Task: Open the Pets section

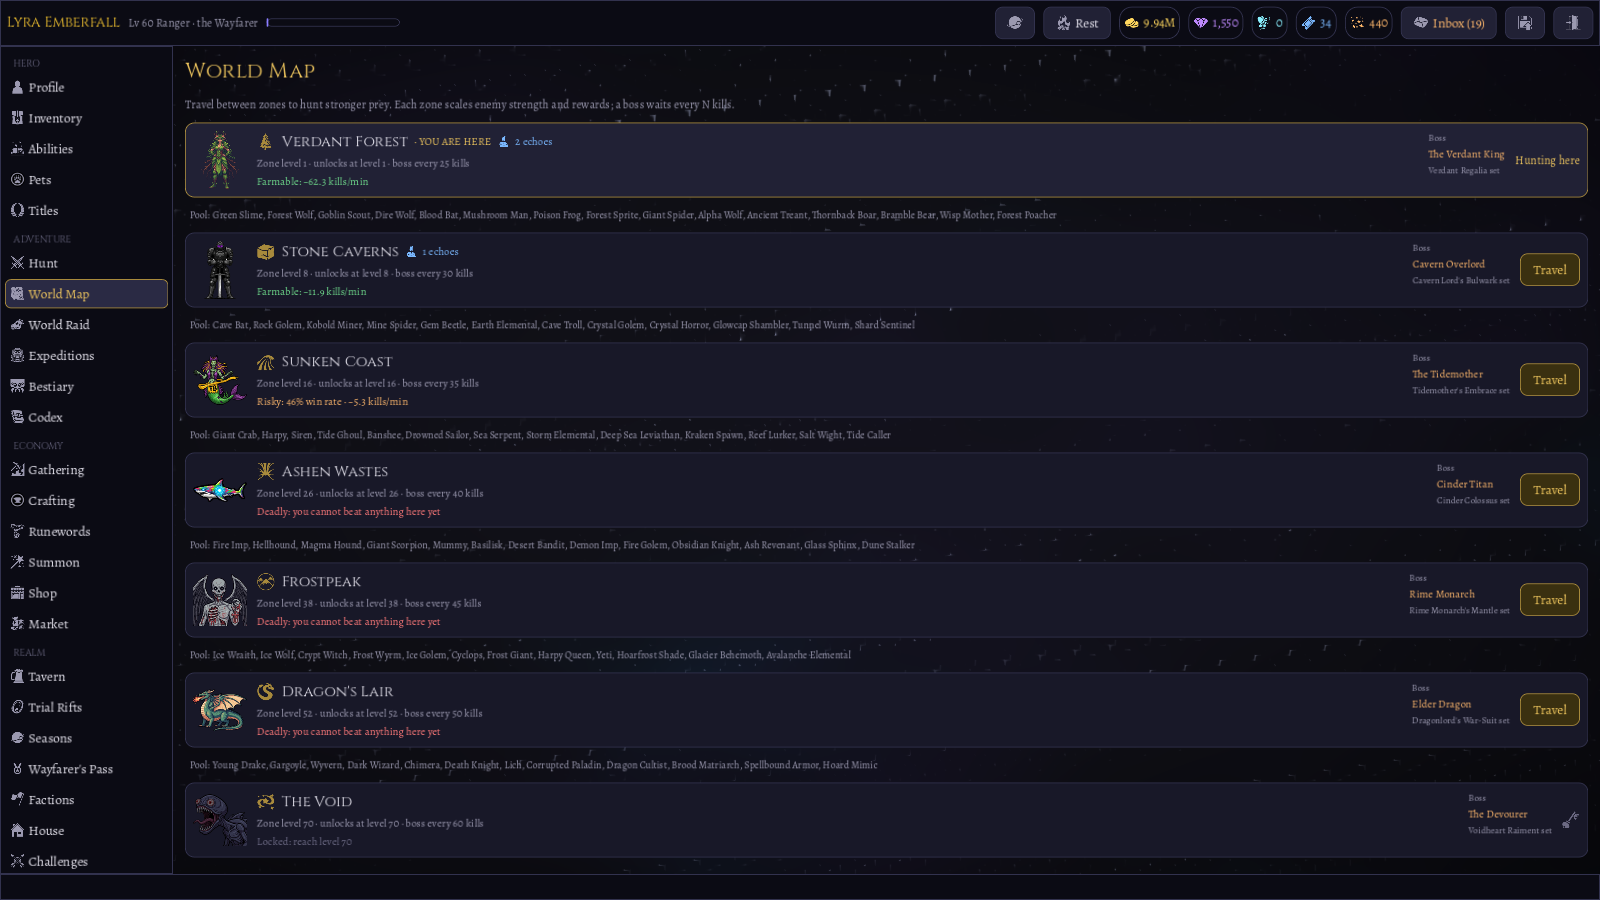Action: coord(86,180)
